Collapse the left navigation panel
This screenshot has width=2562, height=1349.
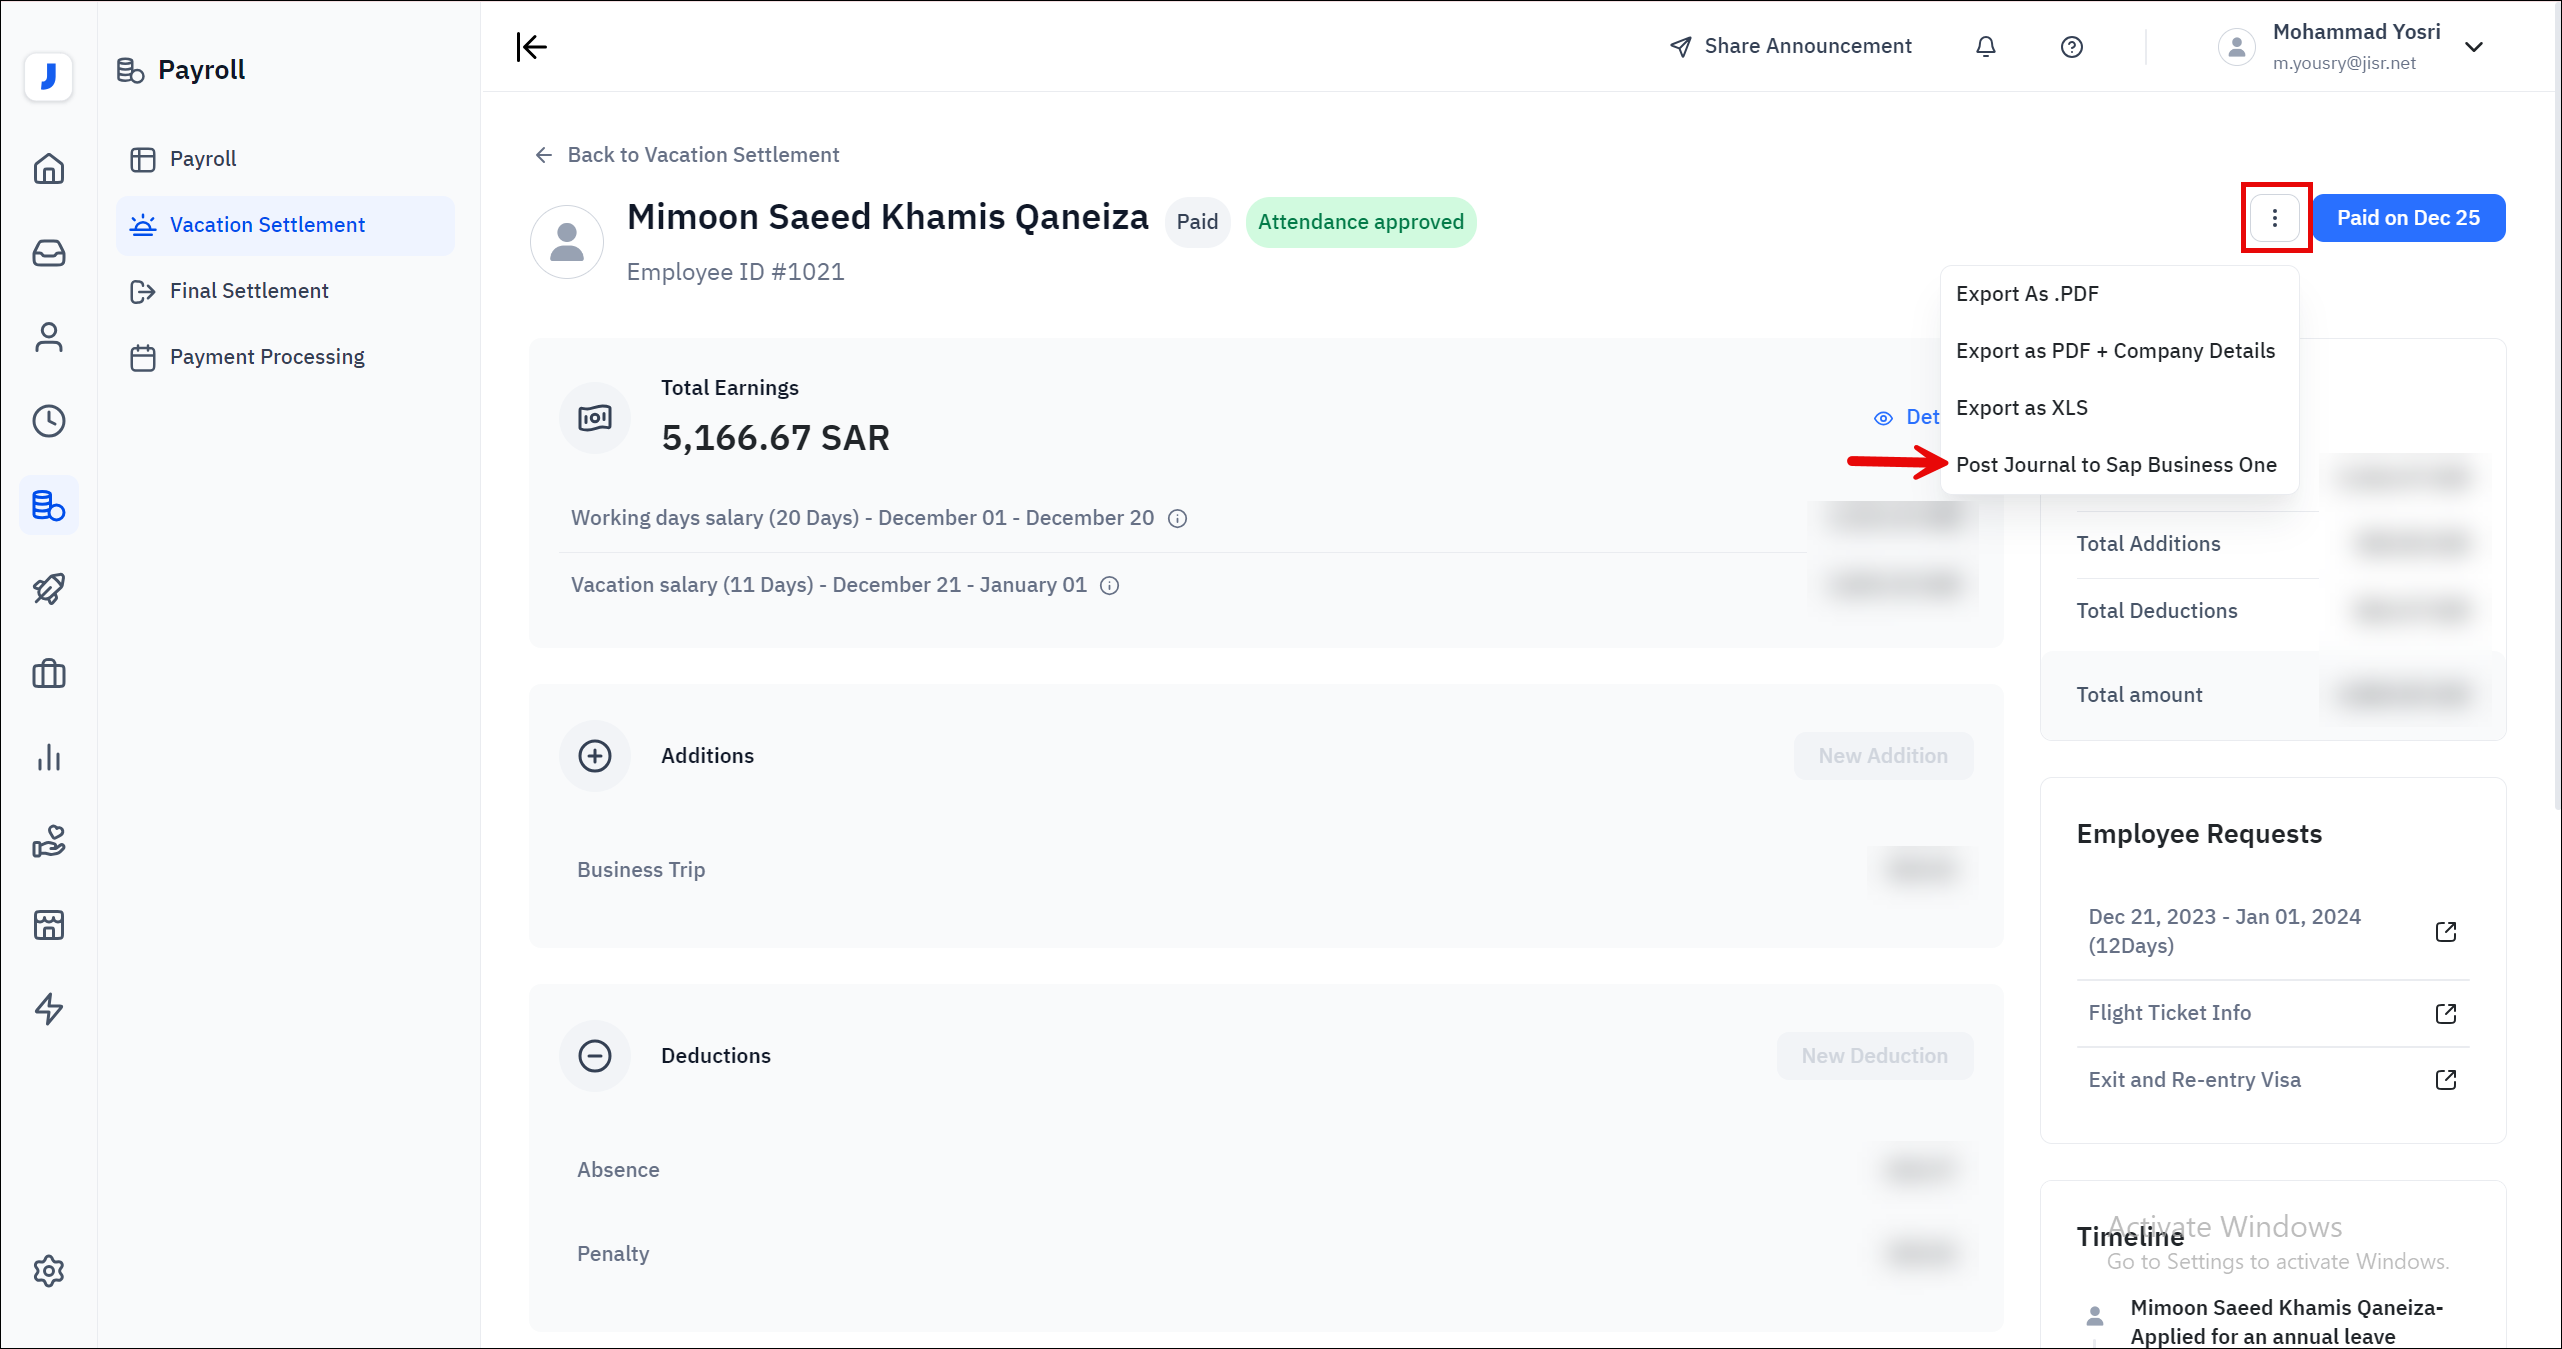click(x=531, y=46)
